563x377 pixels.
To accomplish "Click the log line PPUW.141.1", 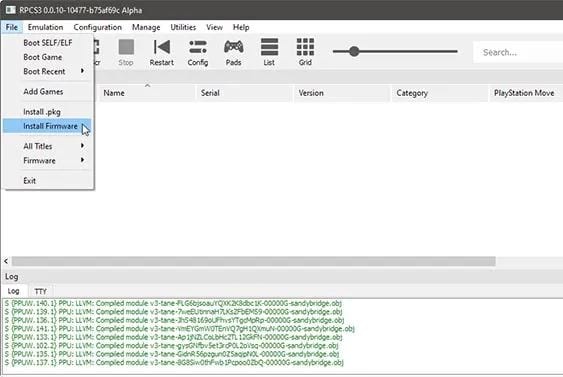I will 180,329.
